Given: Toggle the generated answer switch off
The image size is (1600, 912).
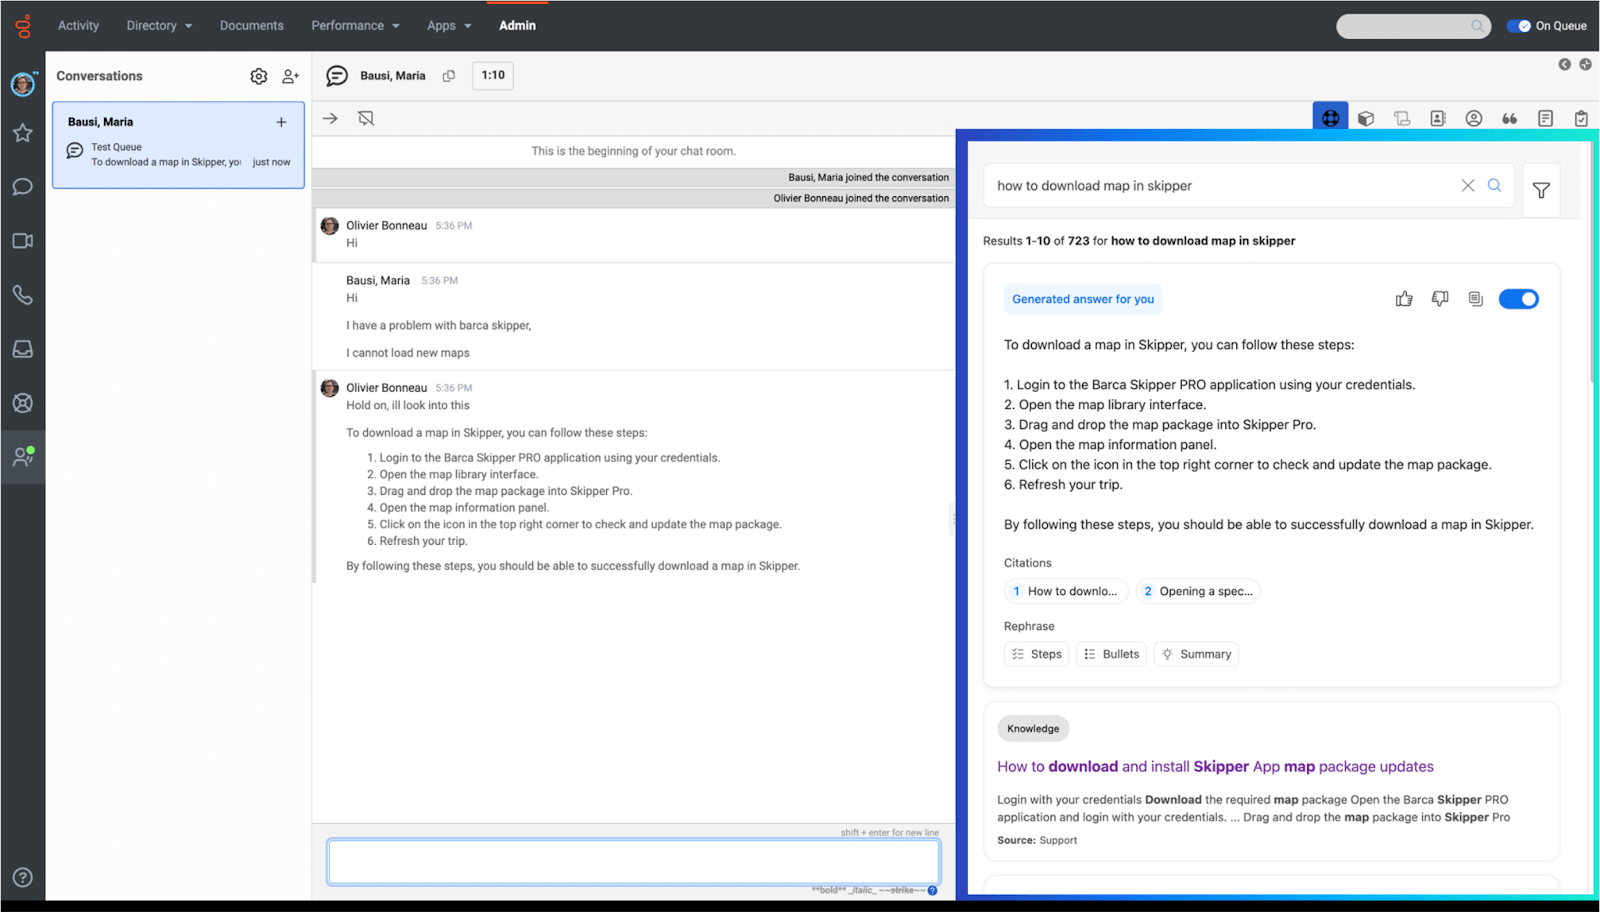Looking at the screenshot, I should point(1518,299).
